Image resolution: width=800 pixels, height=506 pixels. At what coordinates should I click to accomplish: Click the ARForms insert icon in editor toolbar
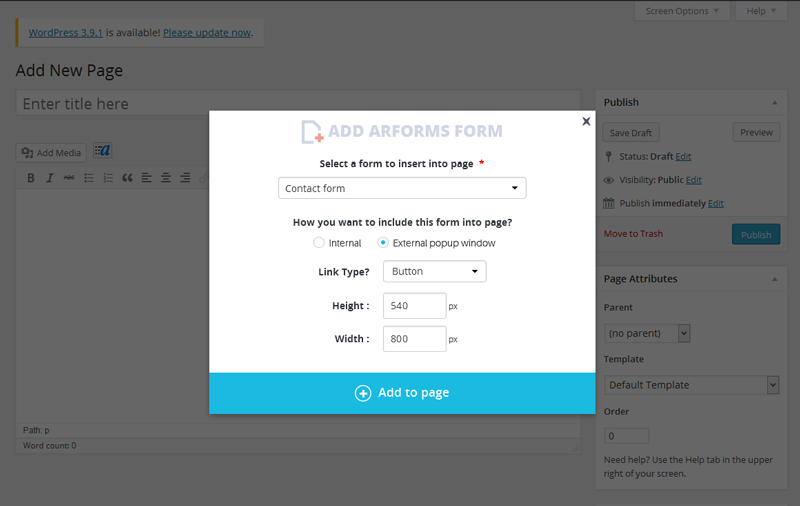tap(103, 150)
